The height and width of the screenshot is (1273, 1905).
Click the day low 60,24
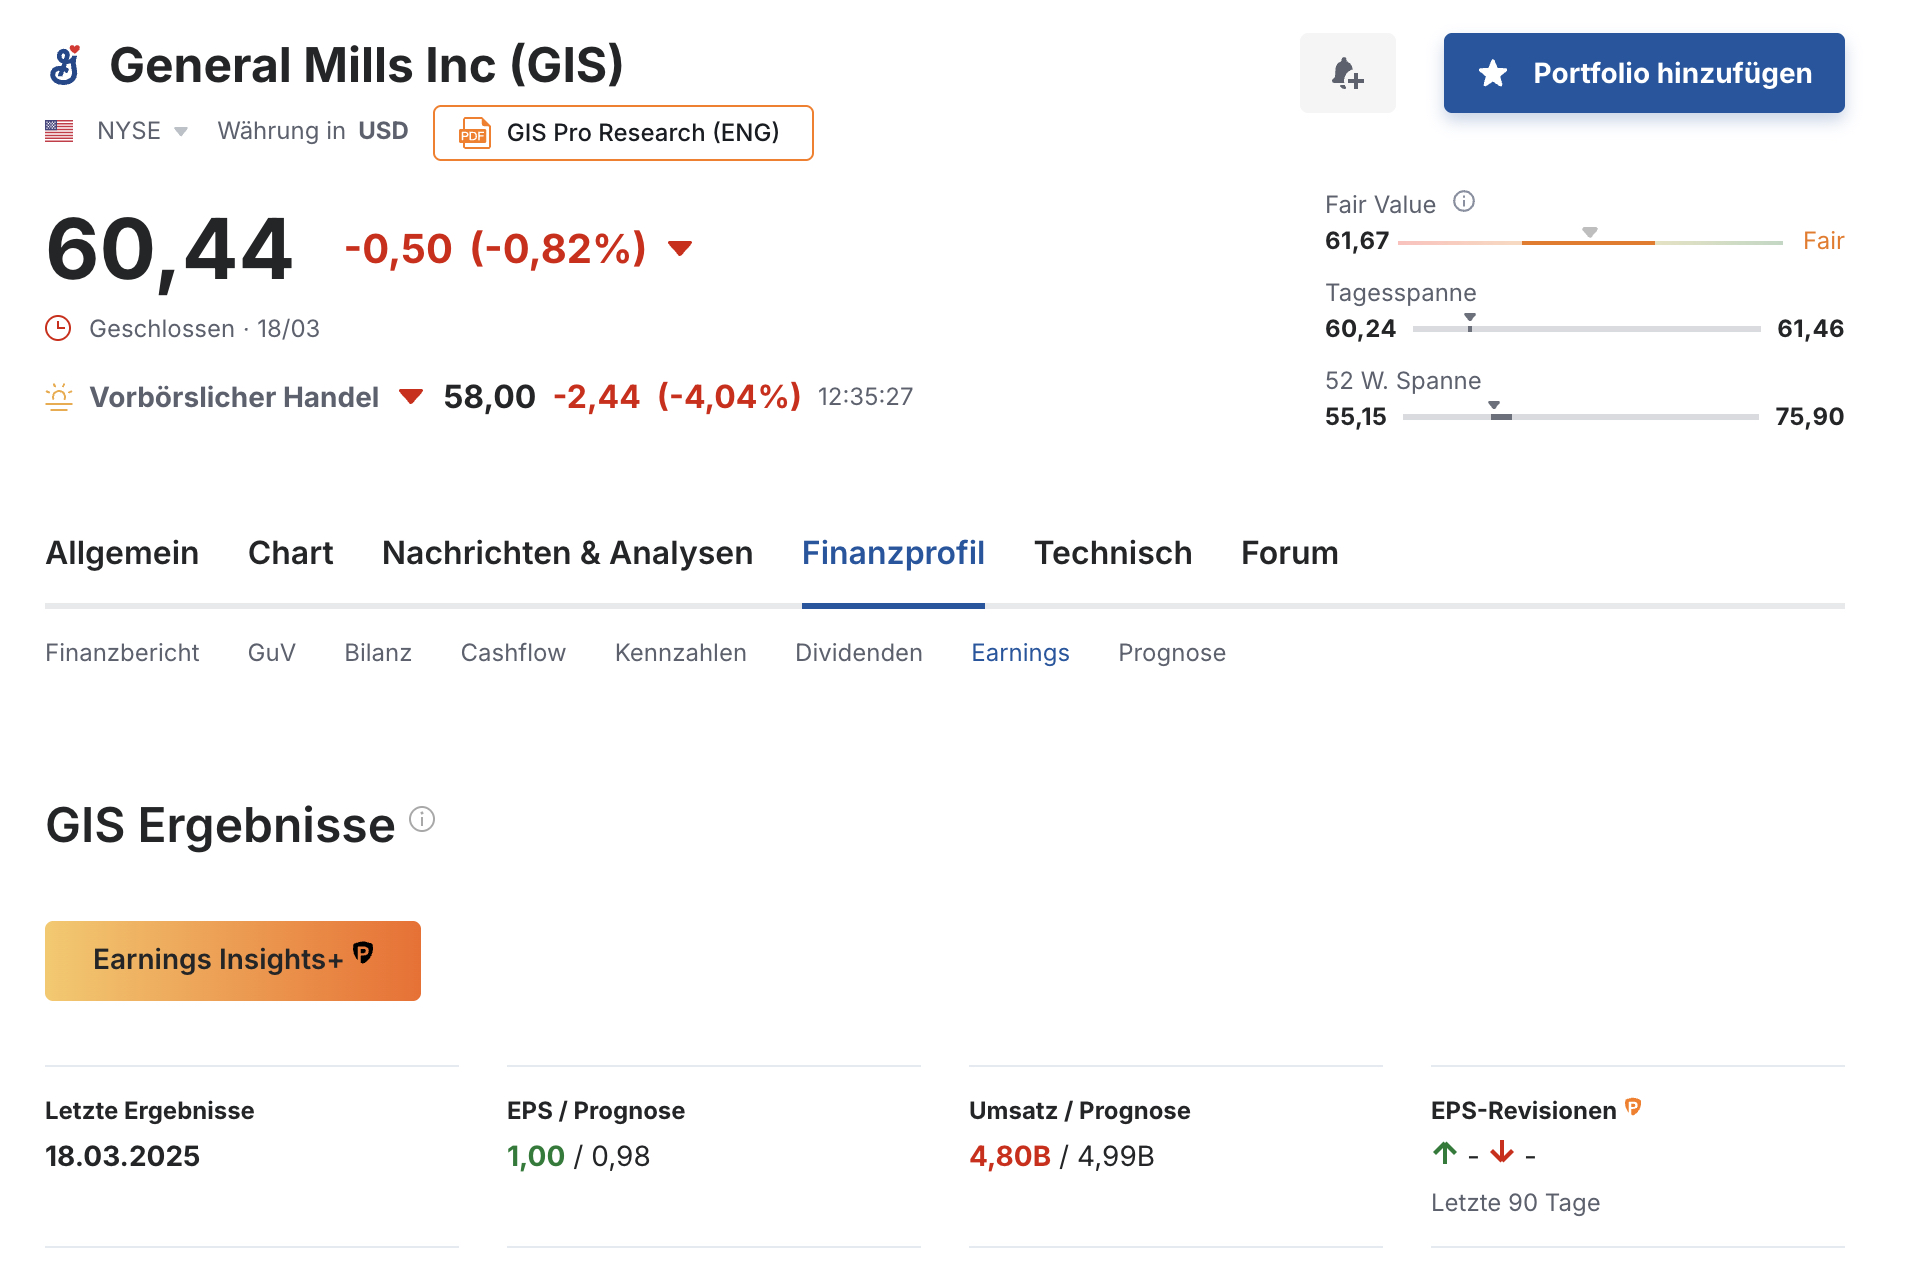[1360, 328]
